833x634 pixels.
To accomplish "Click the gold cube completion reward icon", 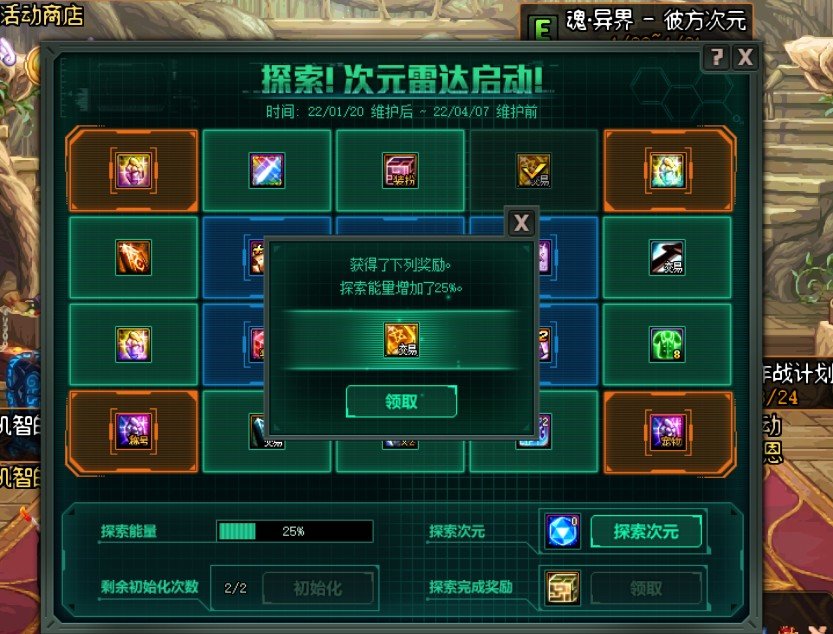I will pyautogui.click(x=563, y=588).
